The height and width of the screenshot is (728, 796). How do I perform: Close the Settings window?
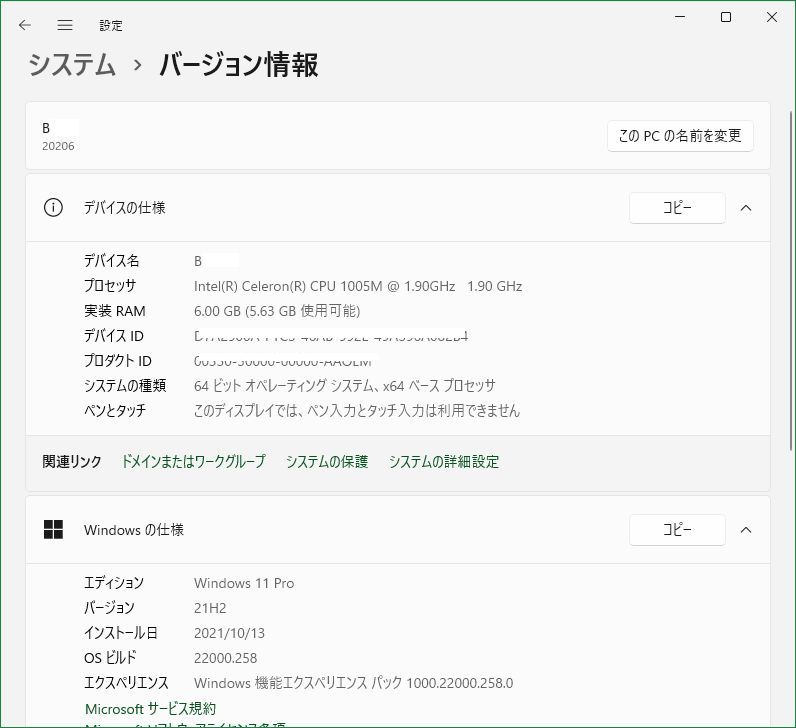(x=772, y=17)
